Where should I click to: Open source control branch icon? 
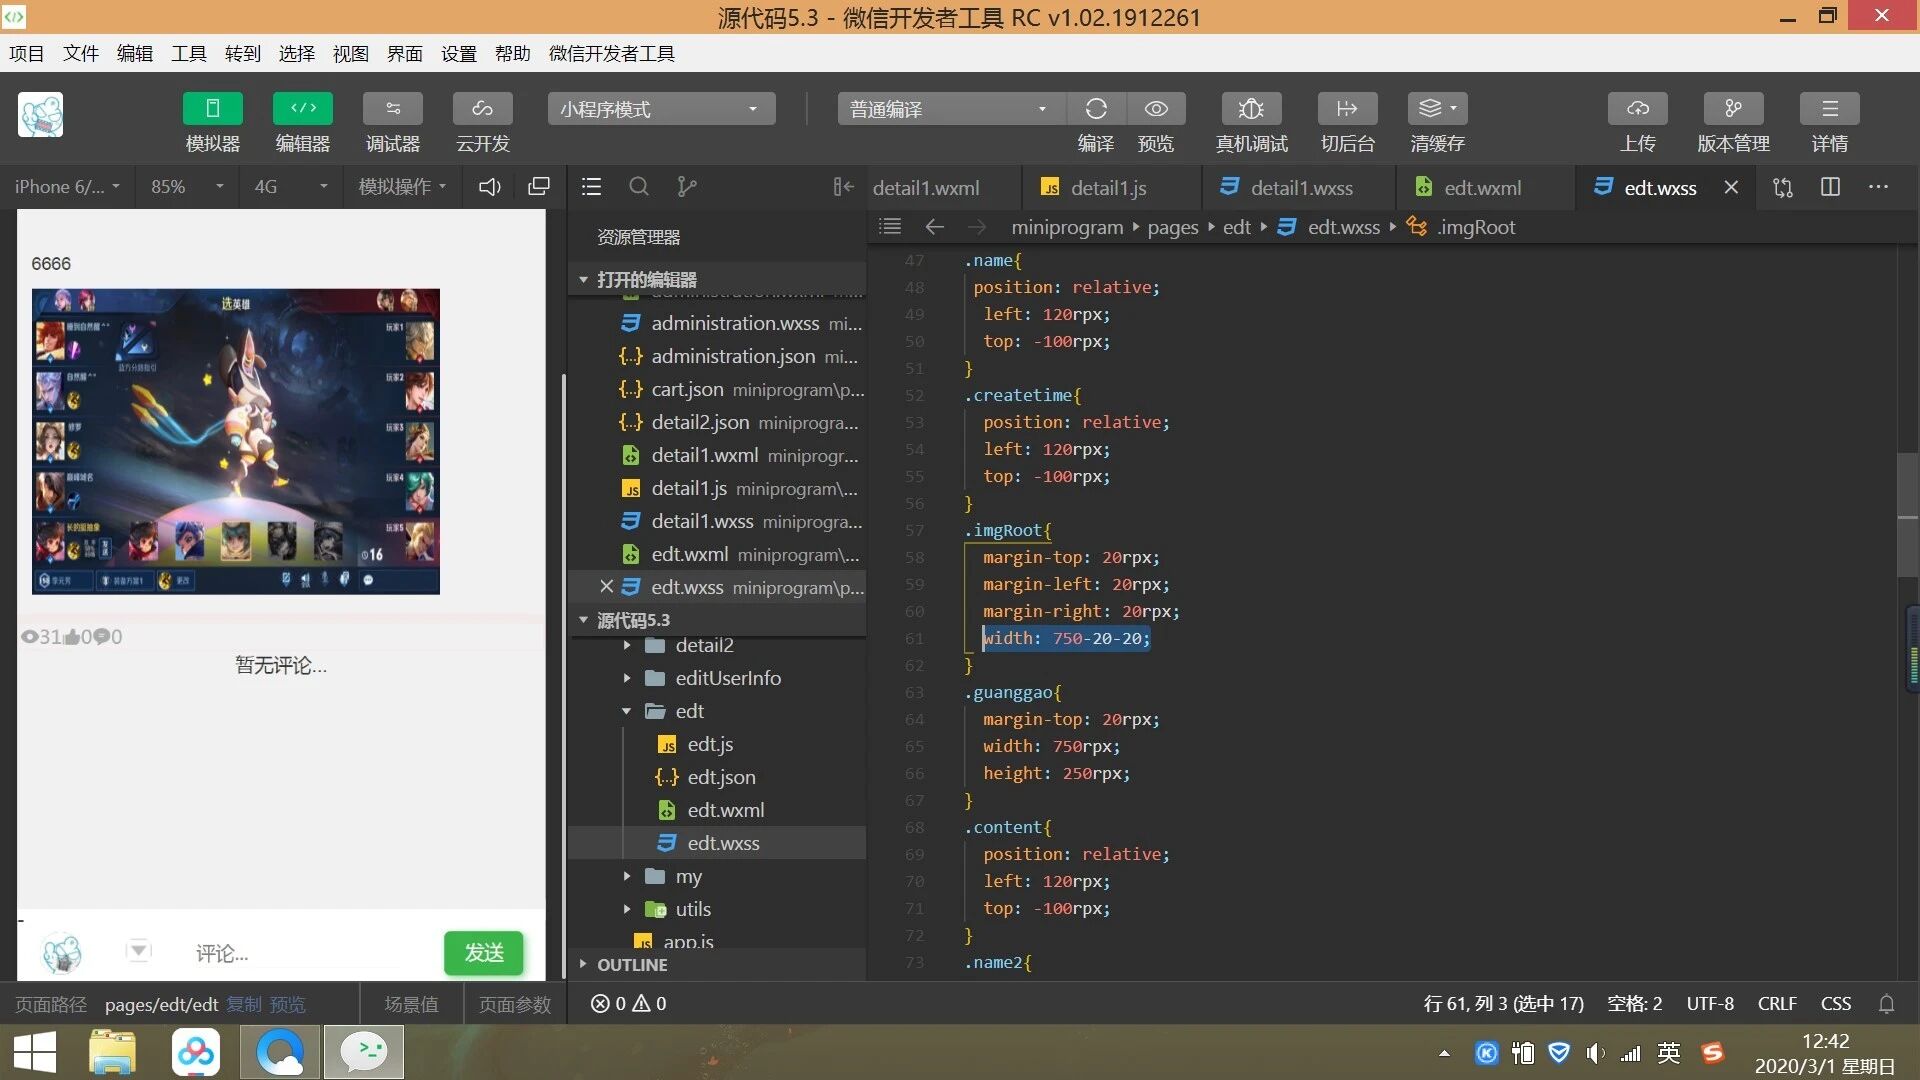point(686,187)
